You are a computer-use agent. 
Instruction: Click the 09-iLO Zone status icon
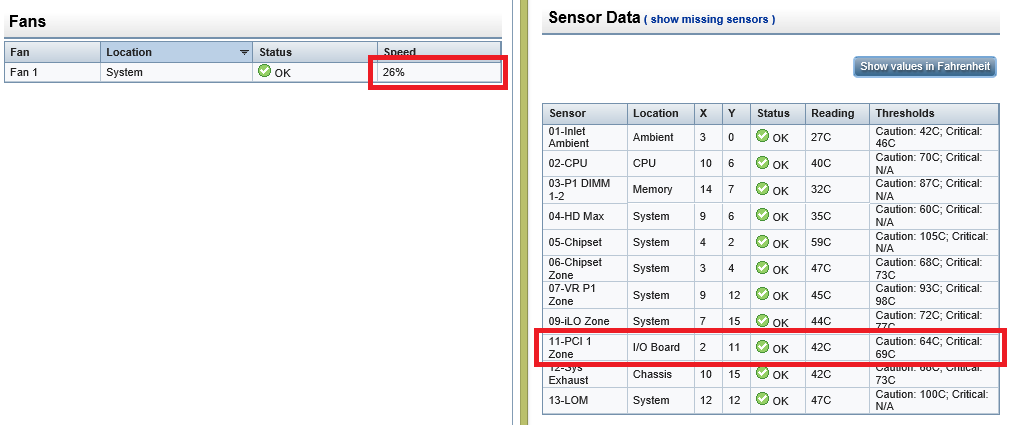tap(763, 320)
